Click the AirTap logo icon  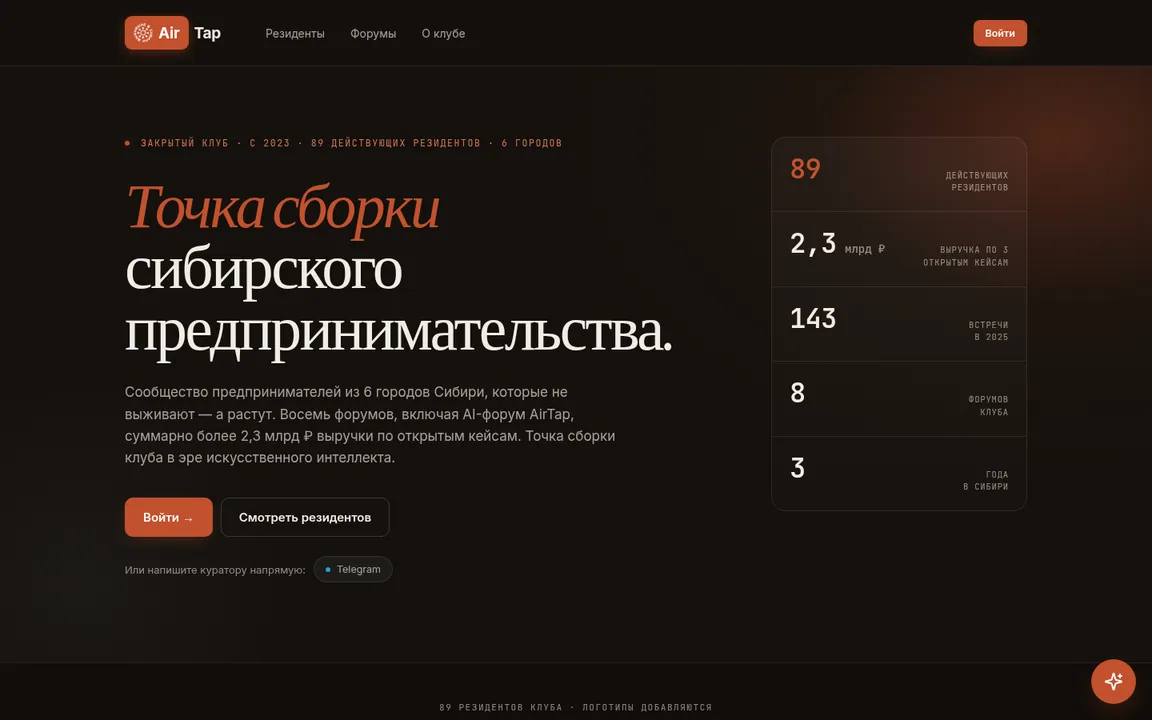(x=143, y=33)
